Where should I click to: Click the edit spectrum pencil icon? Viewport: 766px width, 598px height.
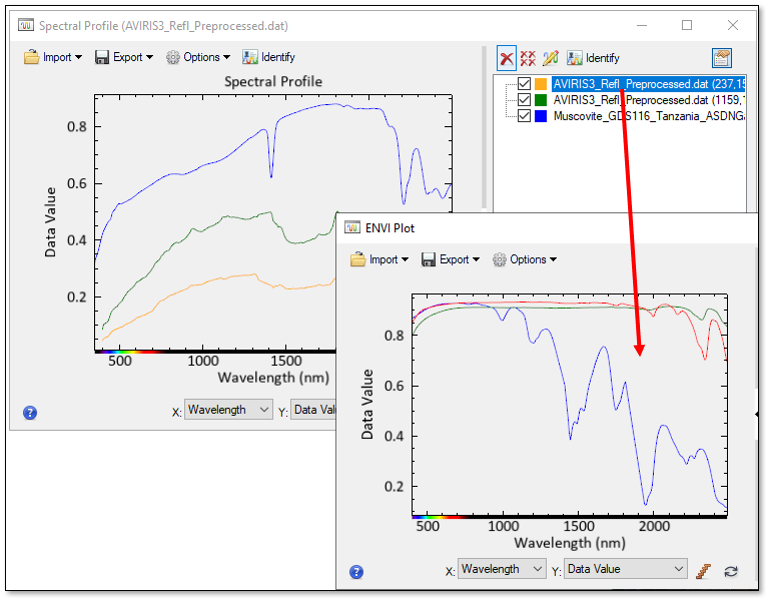pos(550,58)
